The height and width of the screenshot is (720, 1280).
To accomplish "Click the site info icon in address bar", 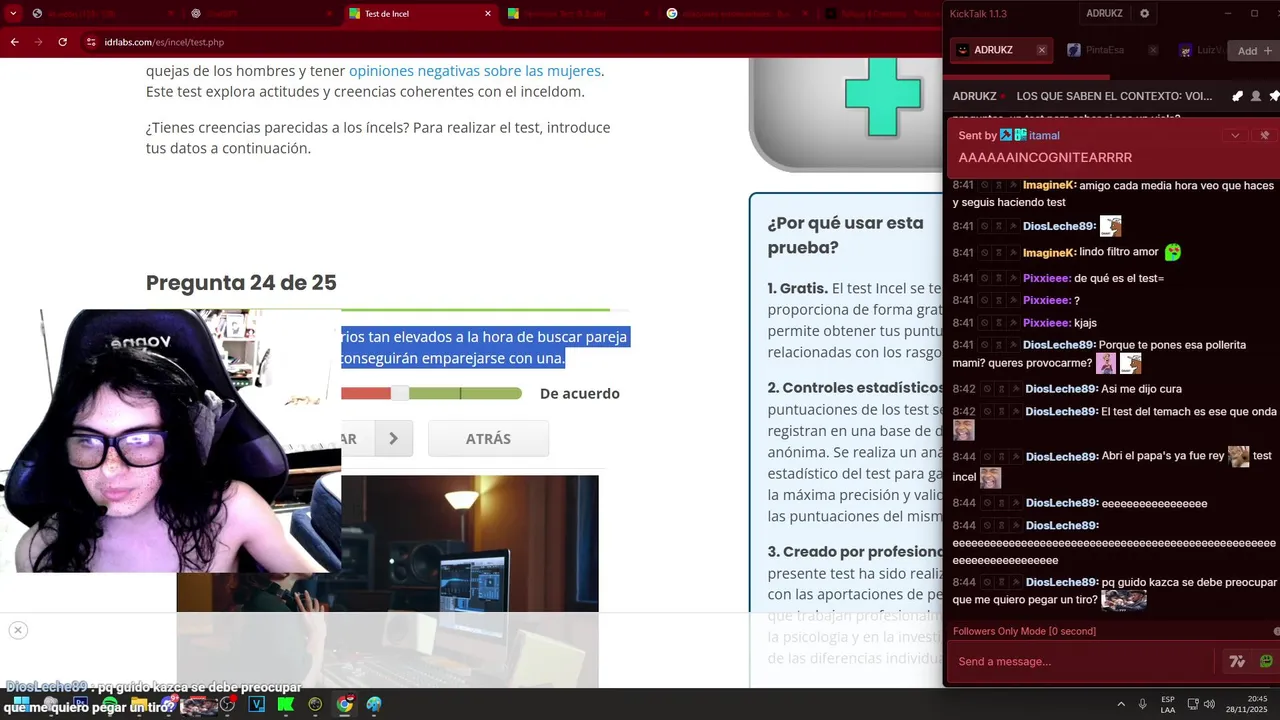I will coord(91,42).
